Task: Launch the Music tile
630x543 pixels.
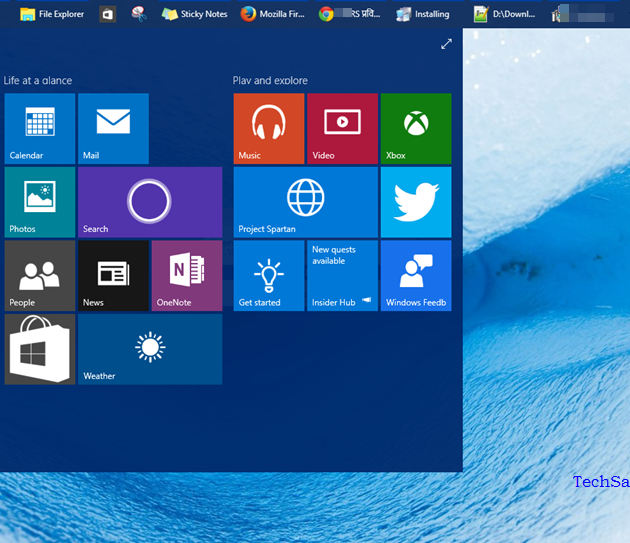Action: click(x=269, y=129)
